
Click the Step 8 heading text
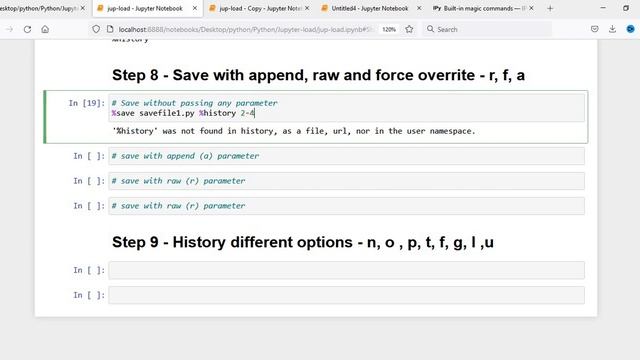click(x=318, y=75)
